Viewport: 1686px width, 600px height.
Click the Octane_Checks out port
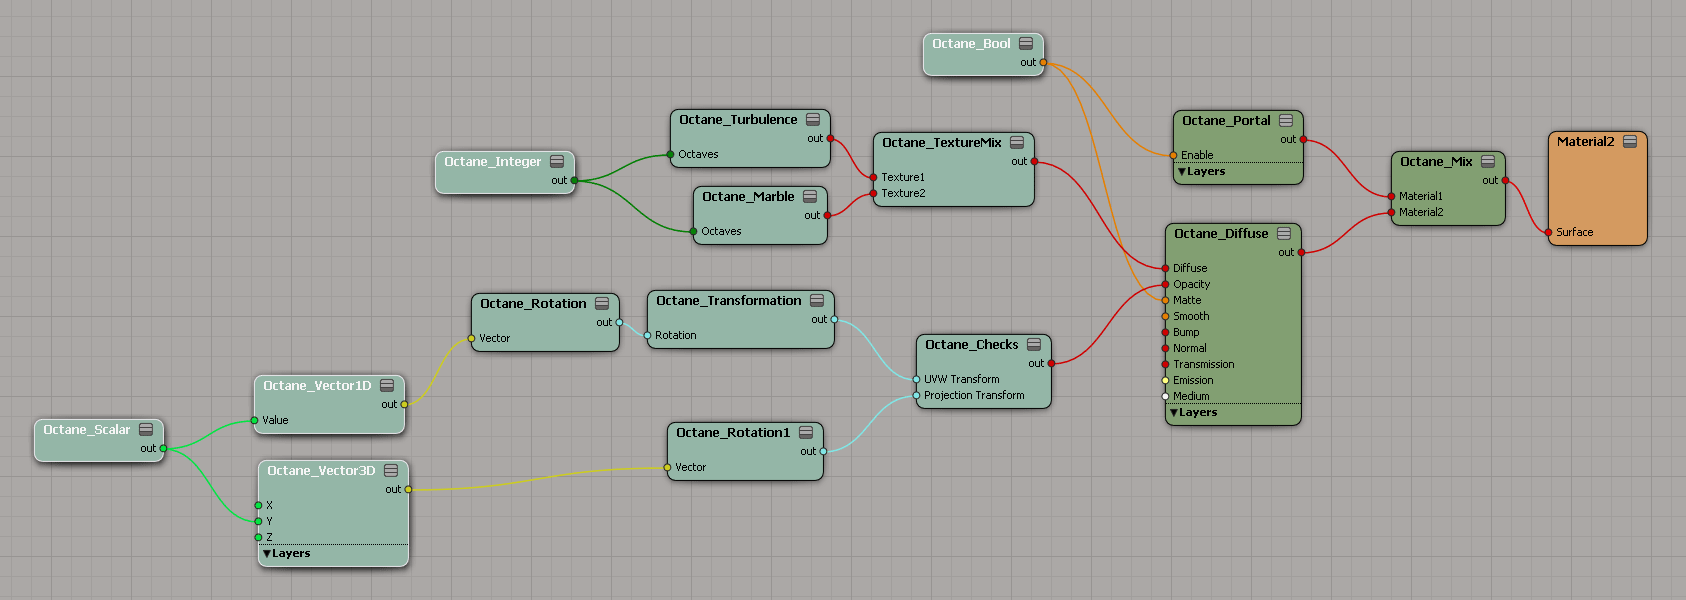click(x=1051, y=363)
